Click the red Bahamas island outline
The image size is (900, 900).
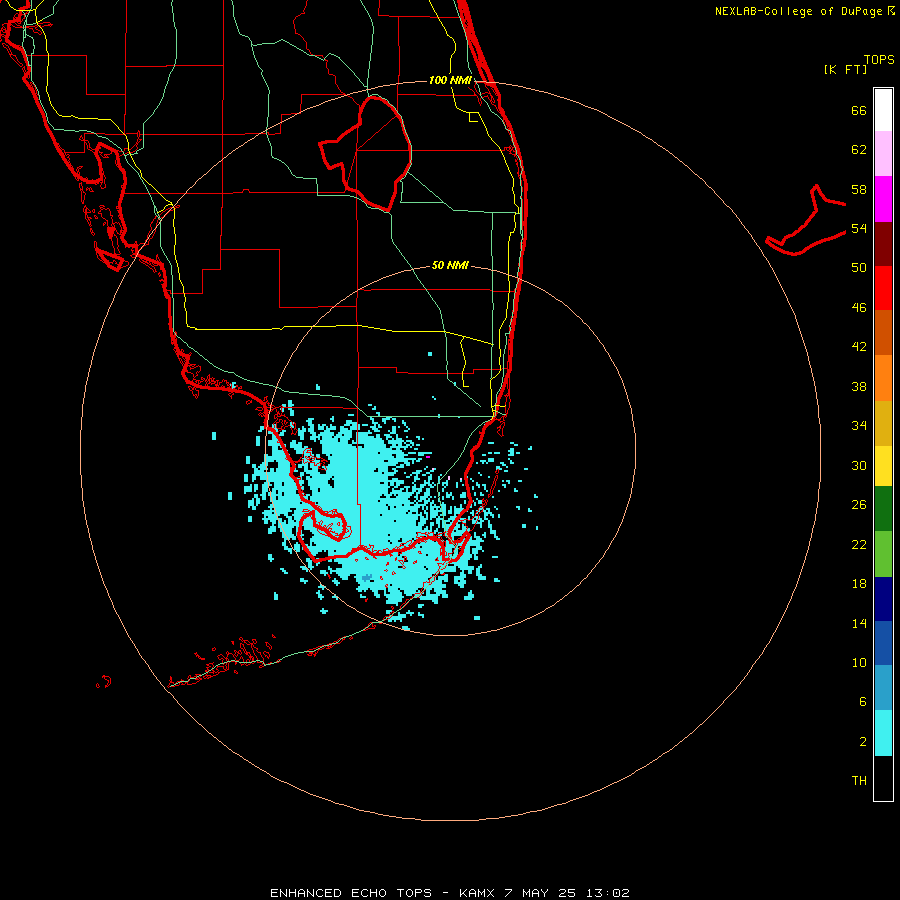pos(806,220)
